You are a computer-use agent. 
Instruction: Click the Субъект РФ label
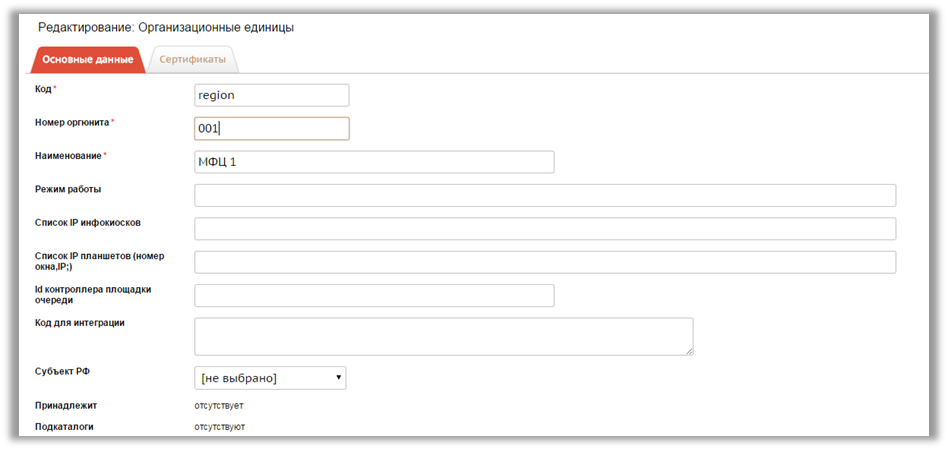point(63,371)
